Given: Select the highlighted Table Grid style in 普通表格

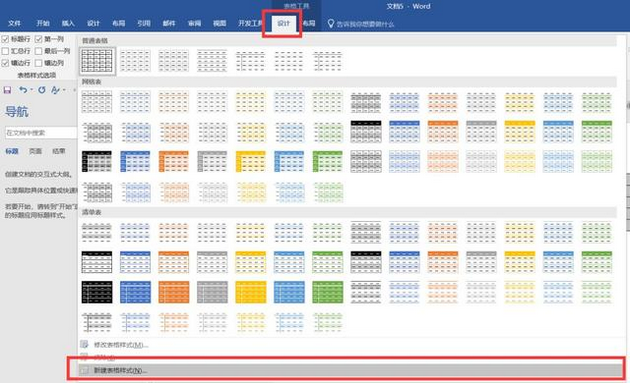Looking at the screenshot, I should [97, 61].
